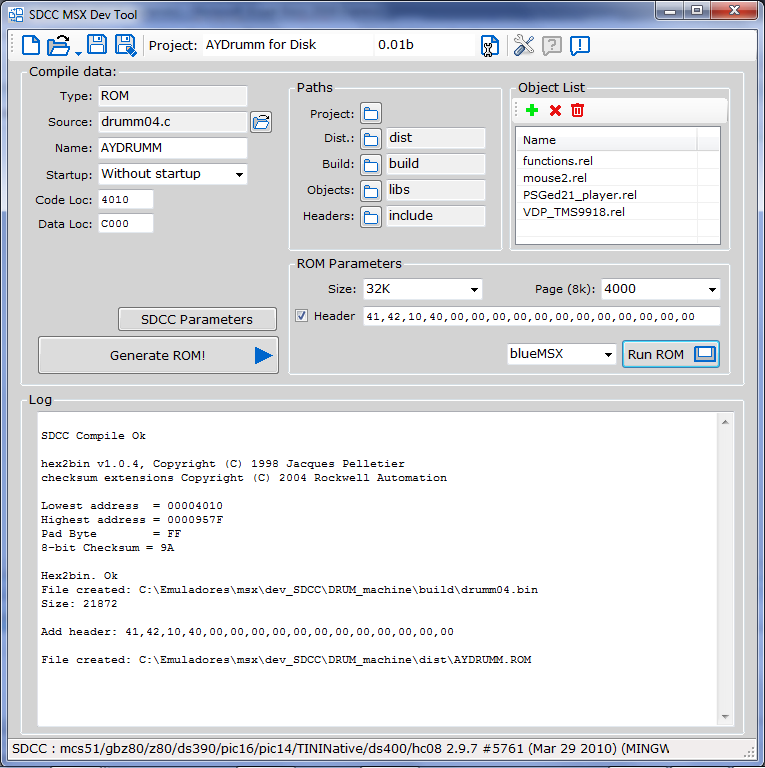Viewport: 765px width, 768px height.
Task: Select PSGed21_player.rel in the Object List
Action: click(580, 195)
